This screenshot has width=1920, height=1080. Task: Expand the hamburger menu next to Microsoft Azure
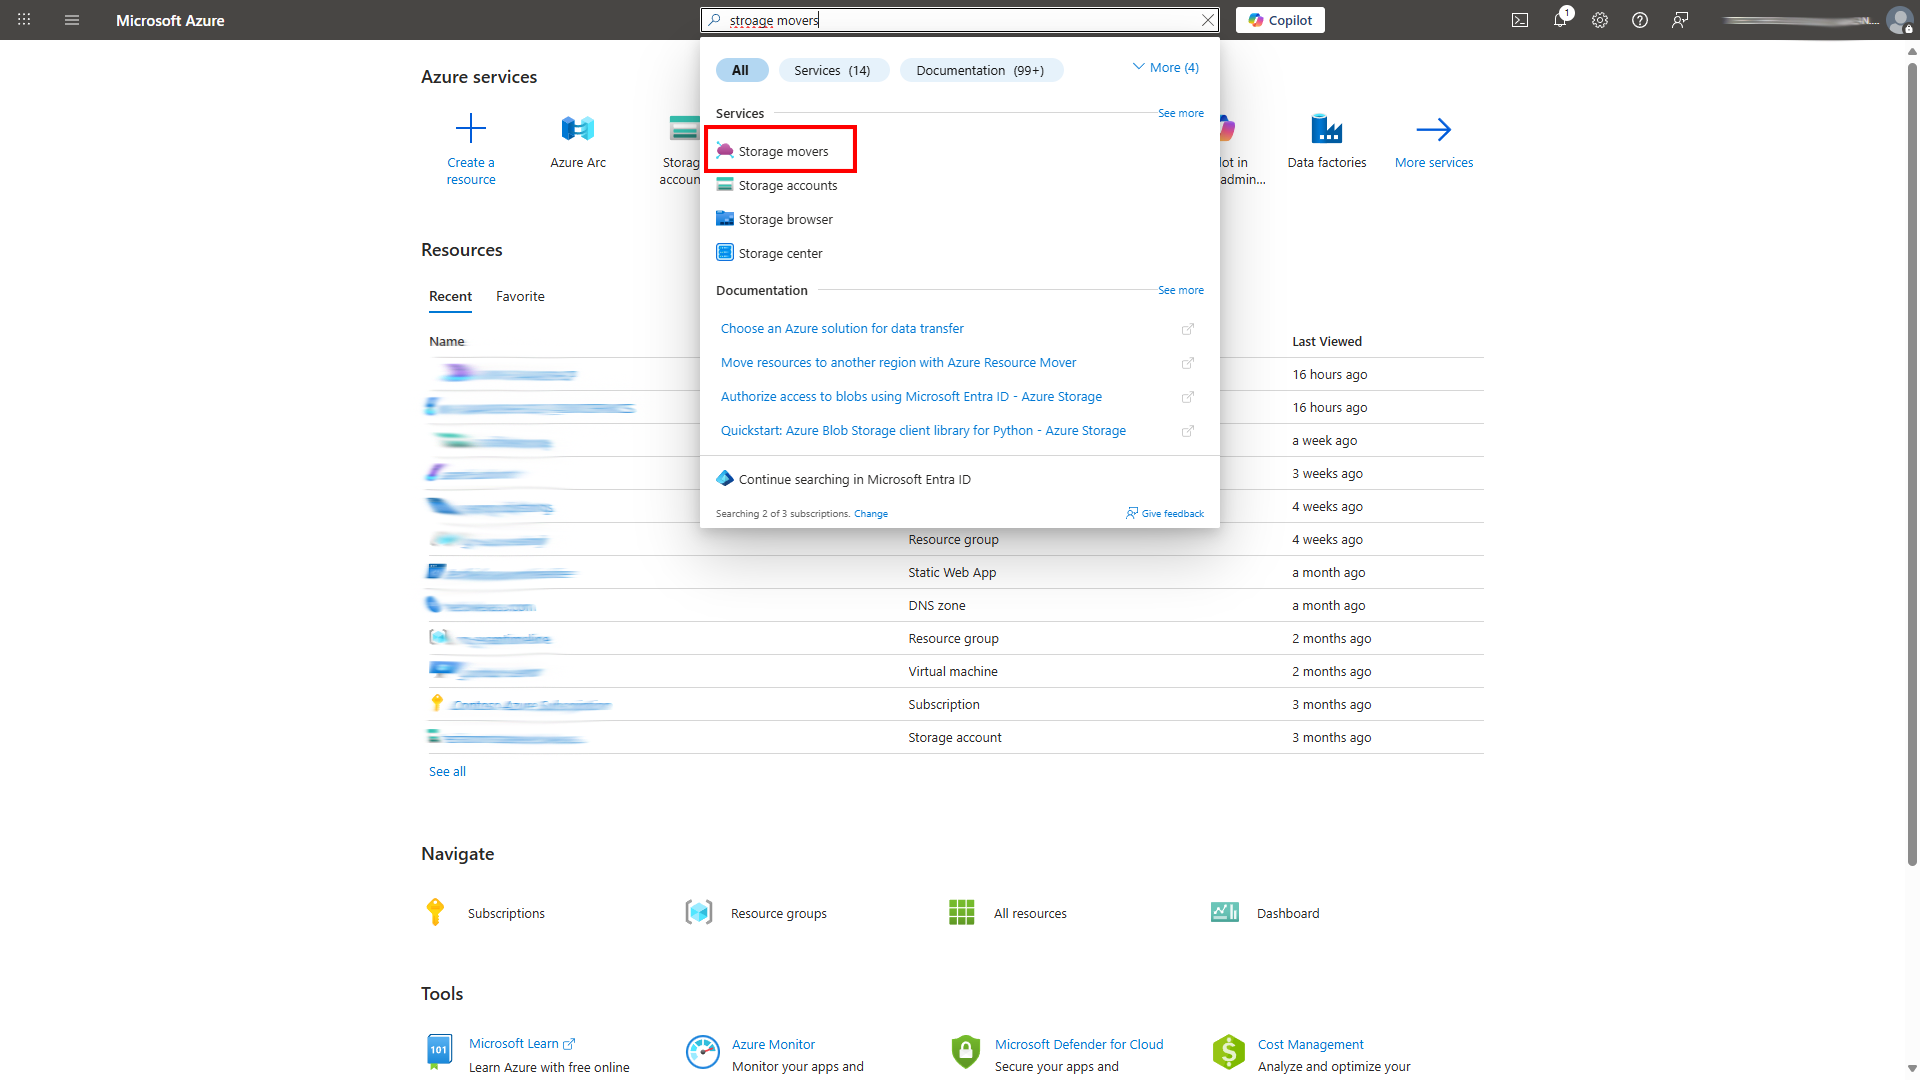71,20
